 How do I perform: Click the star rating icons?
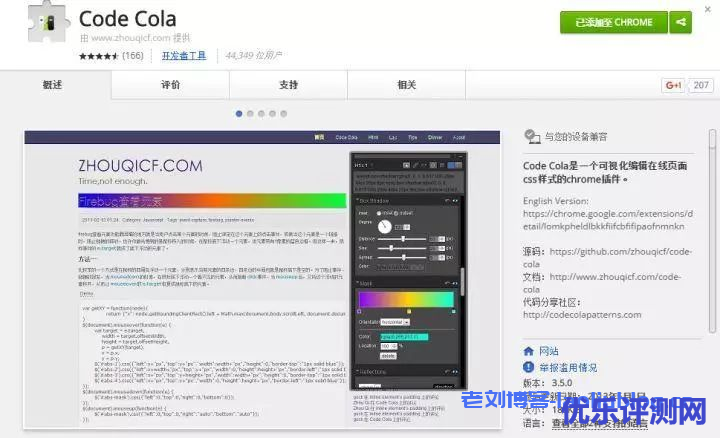pyautogui.click(x=98, y=55)
